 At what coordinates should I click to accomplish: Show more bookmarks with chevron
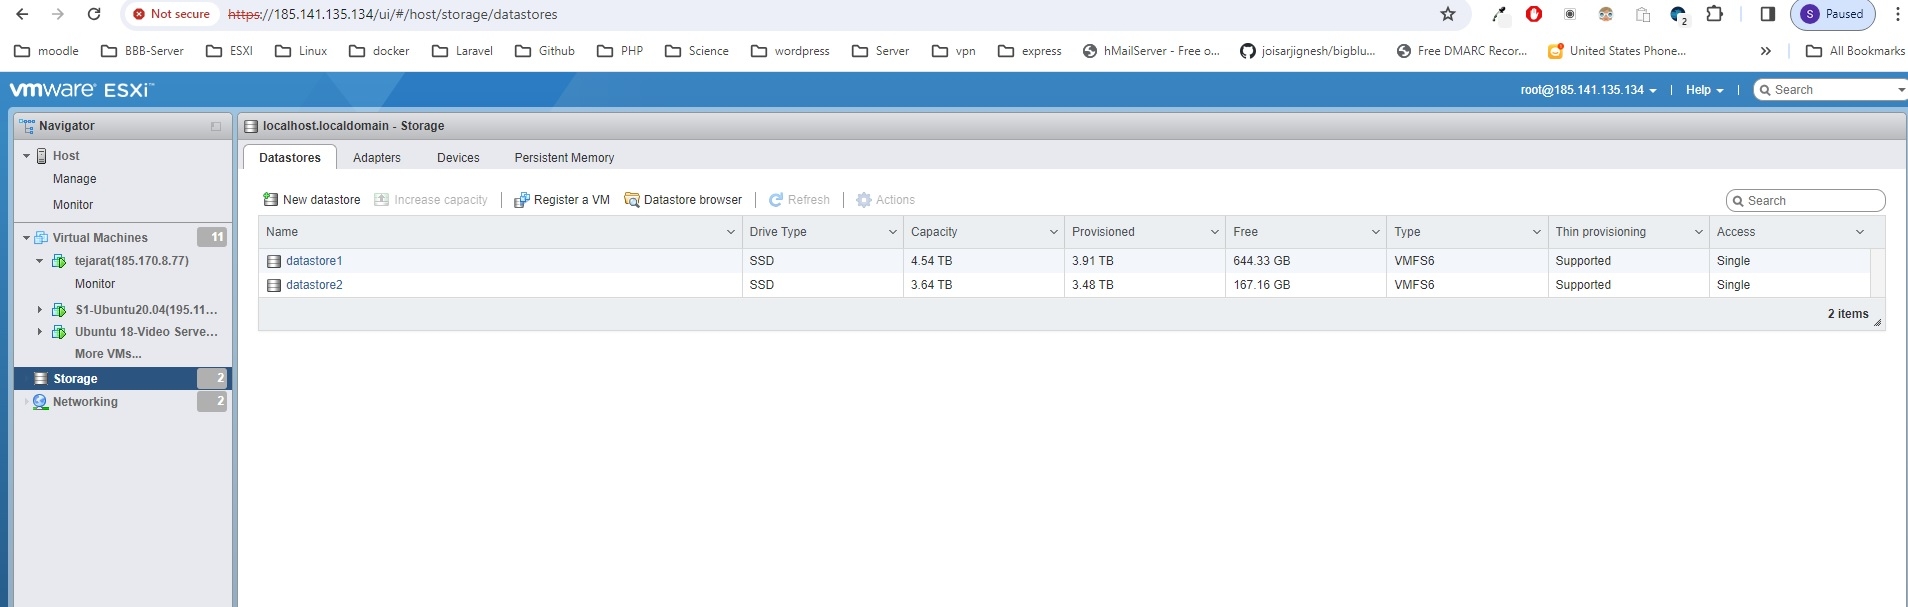1766,51
